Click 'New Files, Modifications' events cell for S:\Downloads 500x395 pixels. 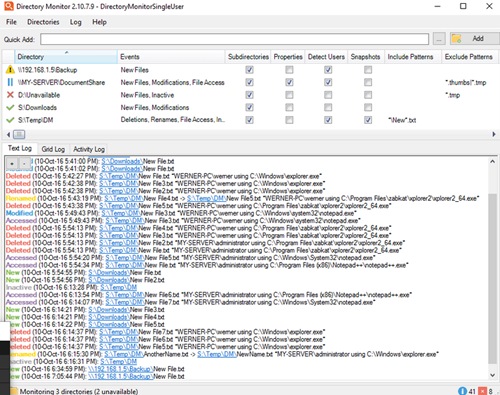pos(155,107)
